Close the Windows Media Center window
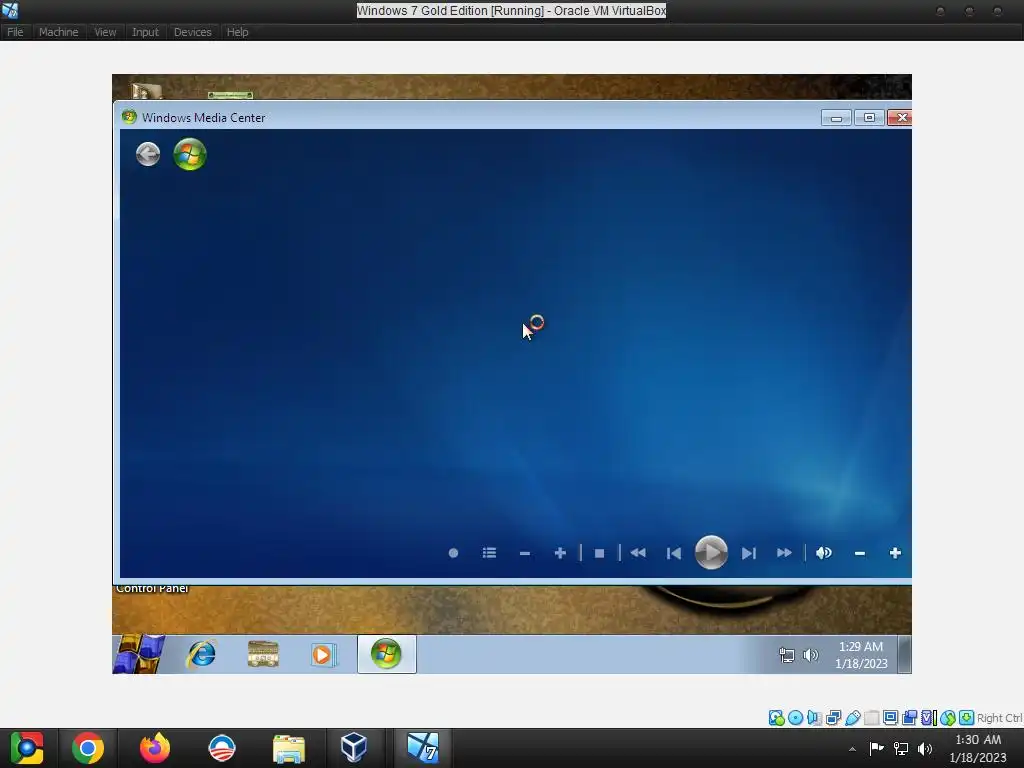Screen dimensions: 1024x768 [902, 118]
